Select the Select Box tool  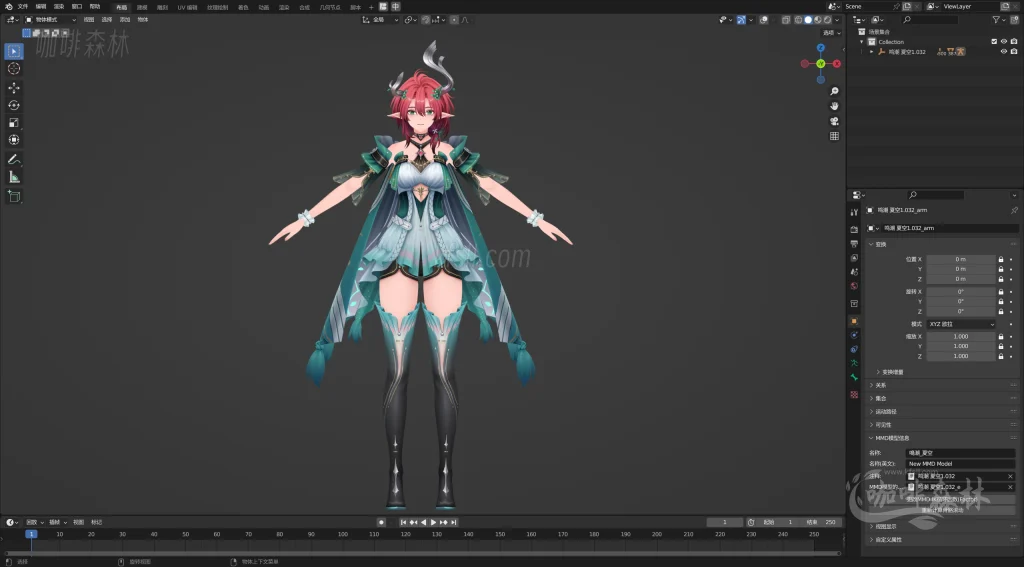[14, 51]
